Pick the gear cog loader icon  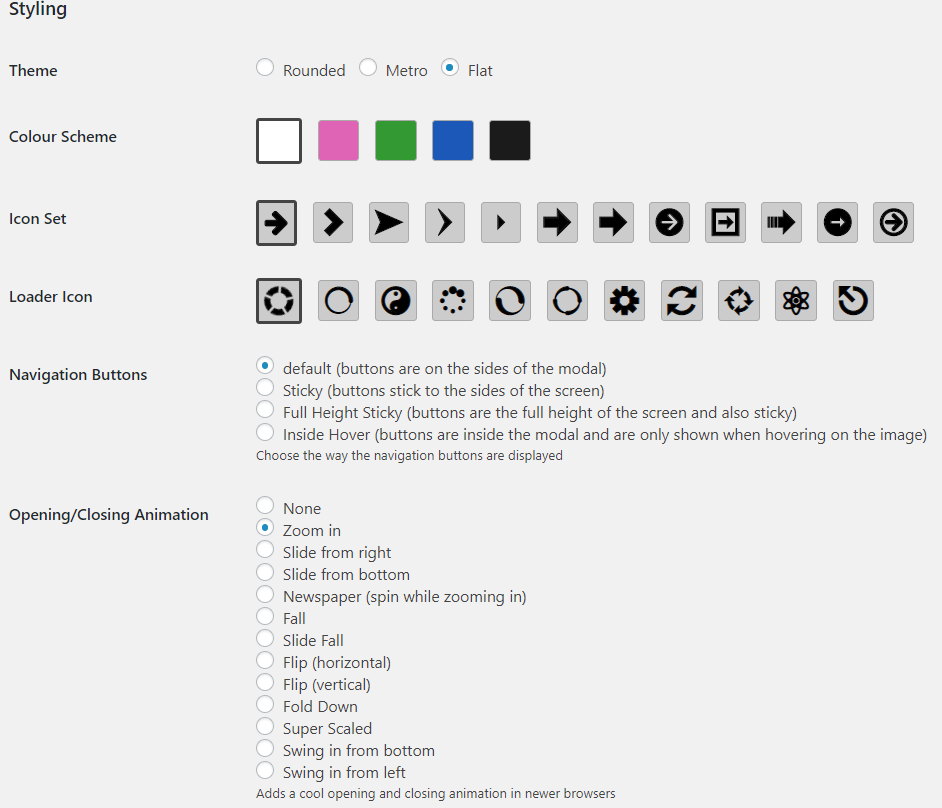(x=624, y=300)
